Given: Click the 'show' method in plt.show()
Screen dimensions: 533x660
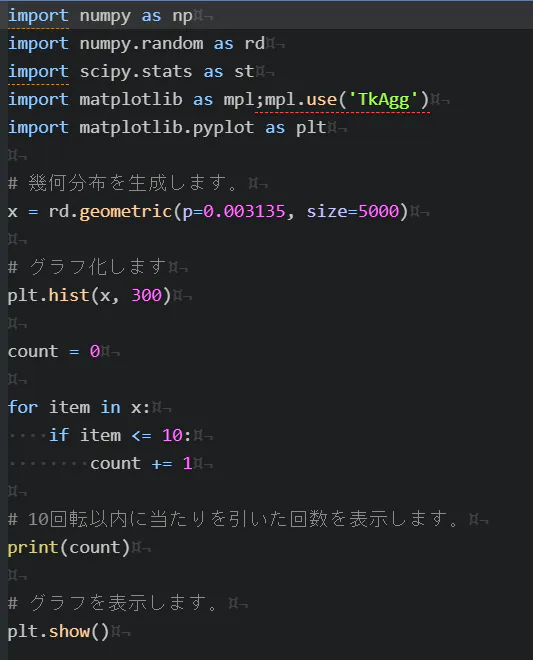Looking at the screenshot, I should pos(69,631).
